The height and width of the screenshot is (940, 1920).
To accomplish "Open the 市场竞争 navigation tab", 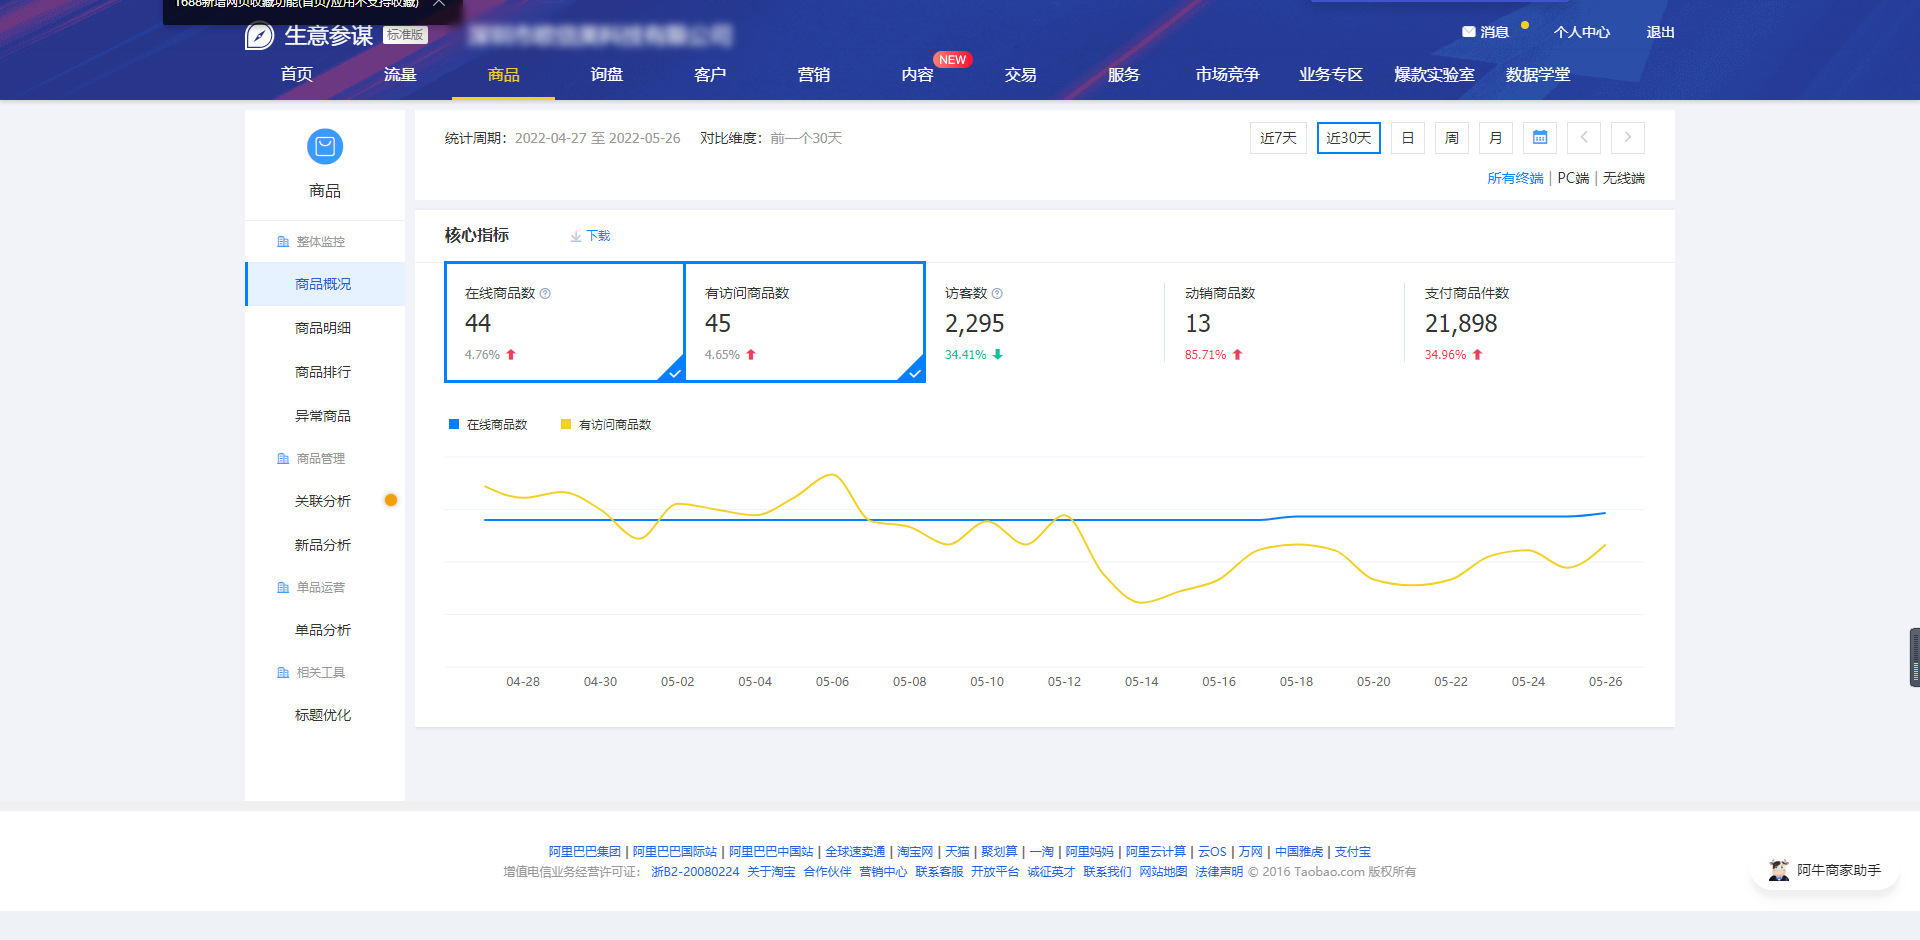I will click(1227, 74).
